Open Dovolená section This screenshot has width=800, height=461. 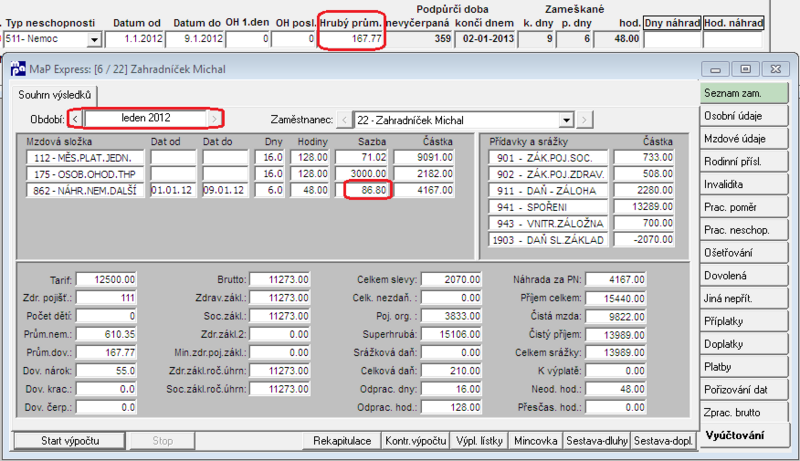tap(744, 276)
